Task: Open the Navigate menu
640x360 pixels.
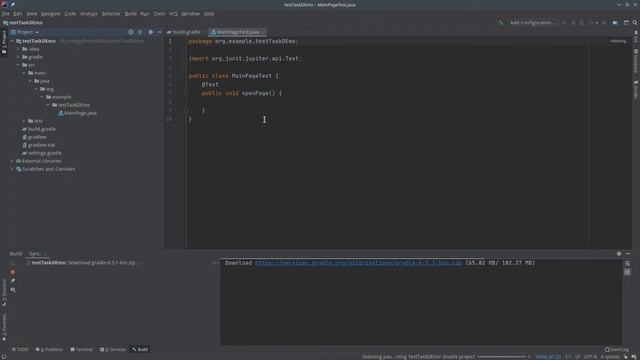Action: (x=51, y=13)
